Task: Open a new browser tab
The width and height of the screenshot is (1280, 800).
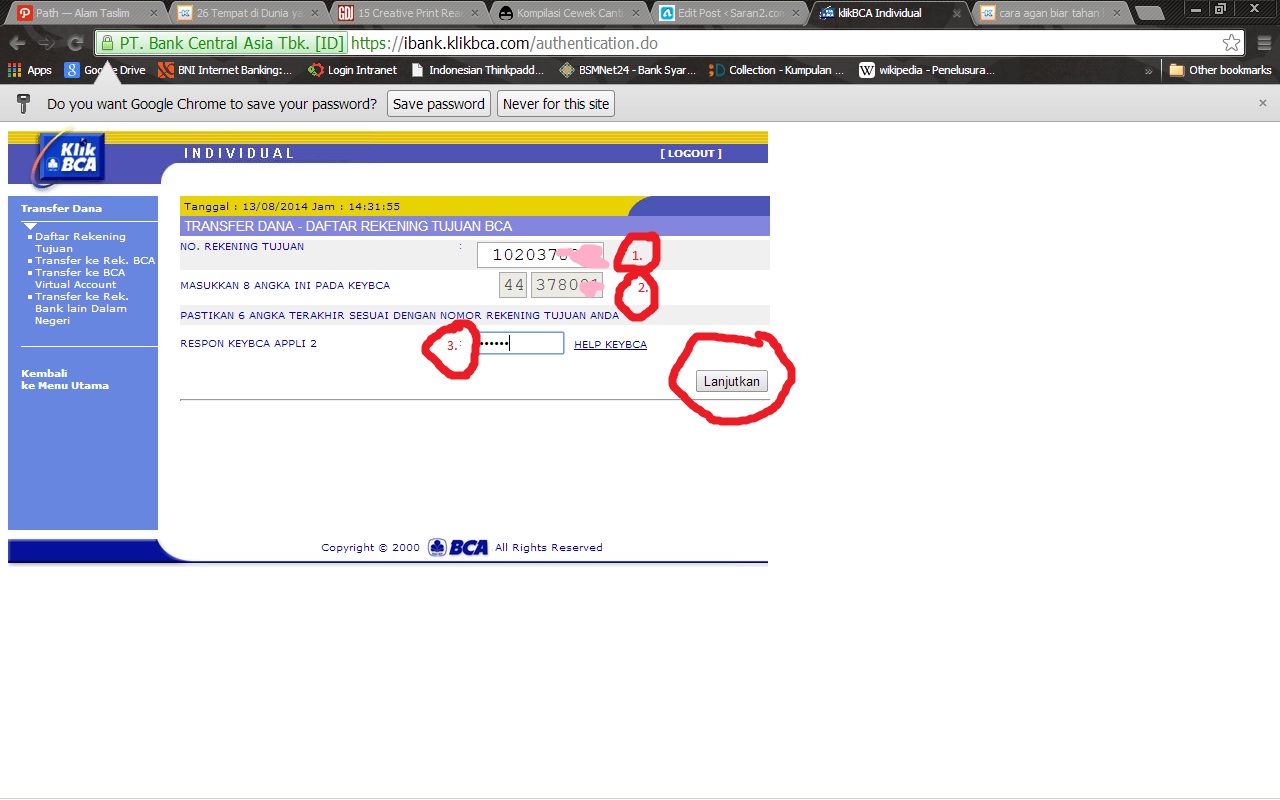Action: pos(1150,13)
